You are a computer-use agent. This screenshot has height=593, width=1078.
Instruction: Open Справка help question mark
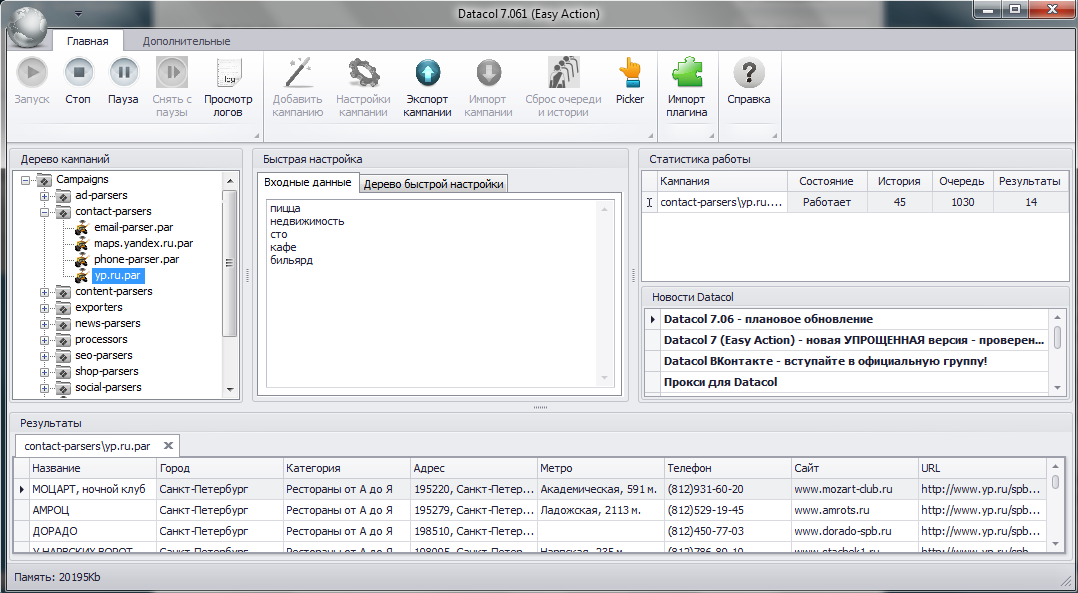click(749, 71)
